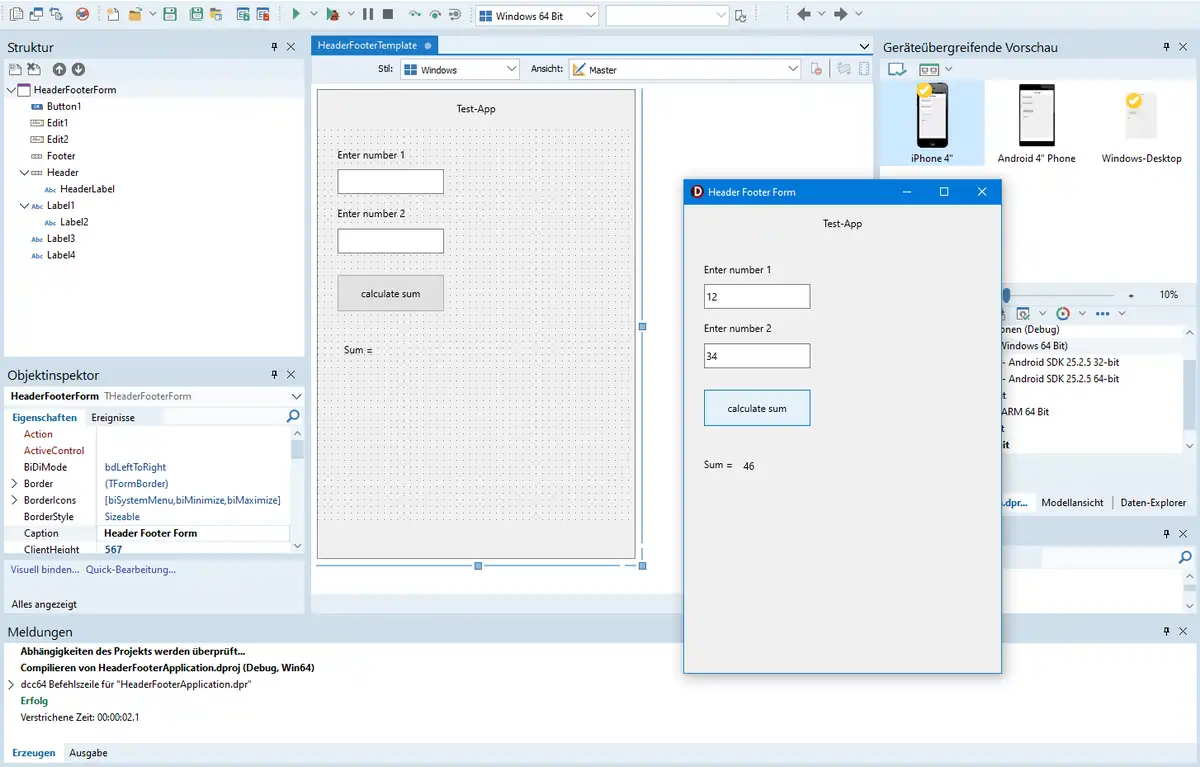1200x767 pixels.
Task: Click the first document icon in top toolbar
Action: click(x=16, y=15)
